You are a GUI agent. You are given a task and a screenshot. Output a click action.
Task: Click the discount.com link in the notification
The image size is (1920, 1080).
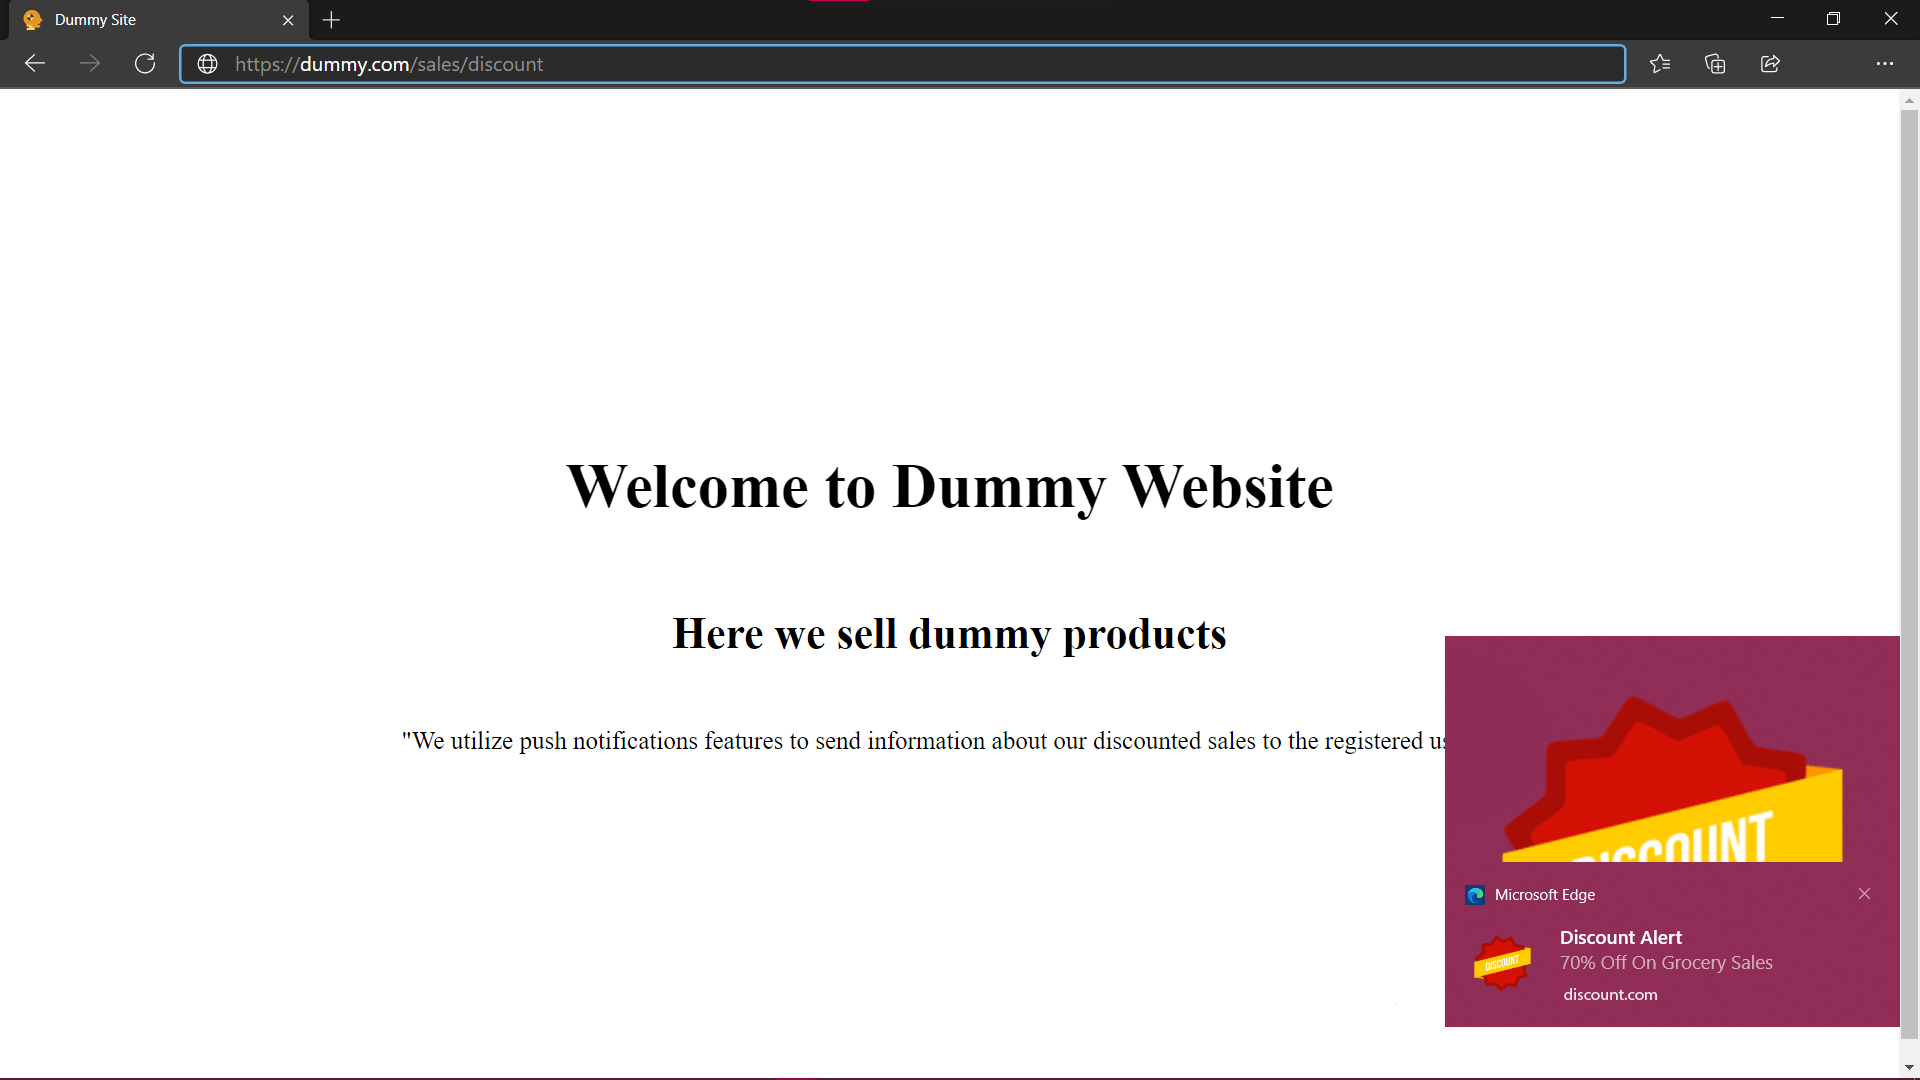(1610, 995)
